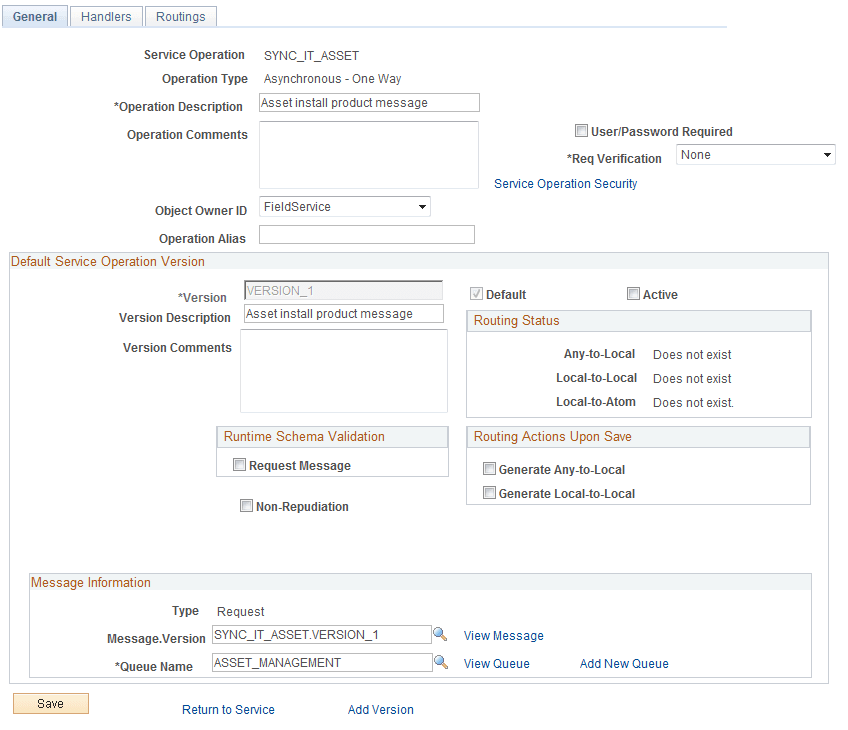Click inside the Operation Alias field
Screen dimensions: 848x730
366,234
